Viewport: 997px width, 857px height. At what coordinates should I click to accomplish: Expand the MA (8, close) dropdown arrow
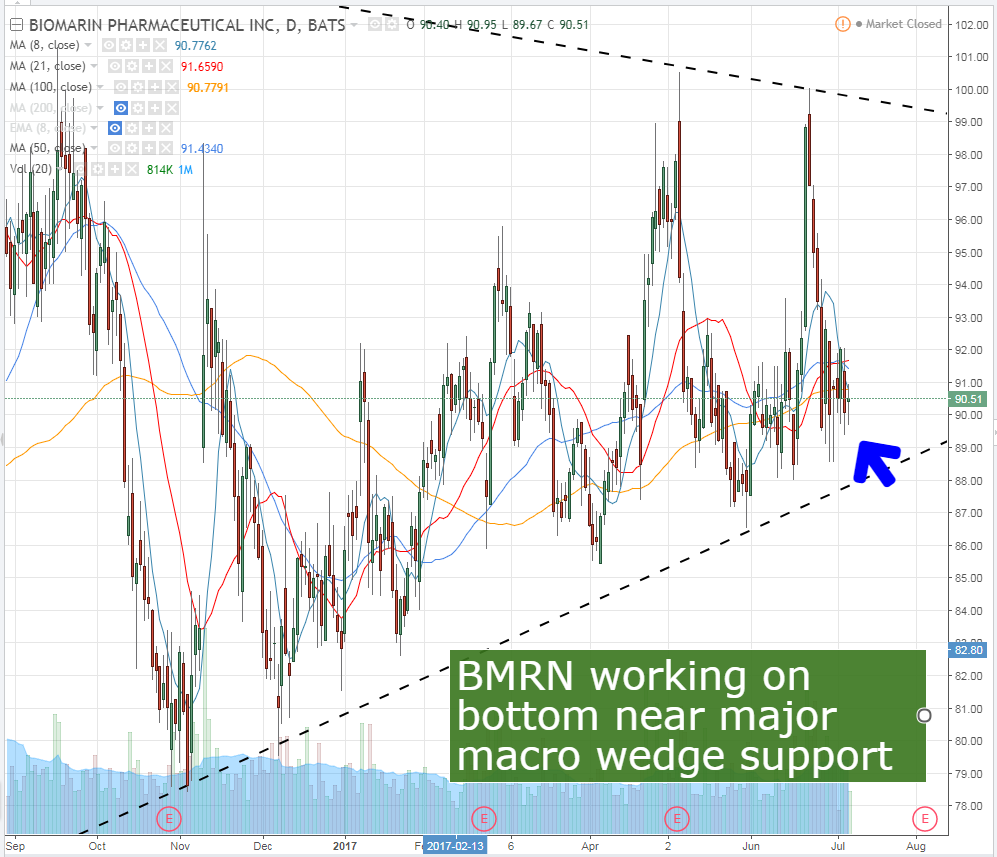click(88, 45)
